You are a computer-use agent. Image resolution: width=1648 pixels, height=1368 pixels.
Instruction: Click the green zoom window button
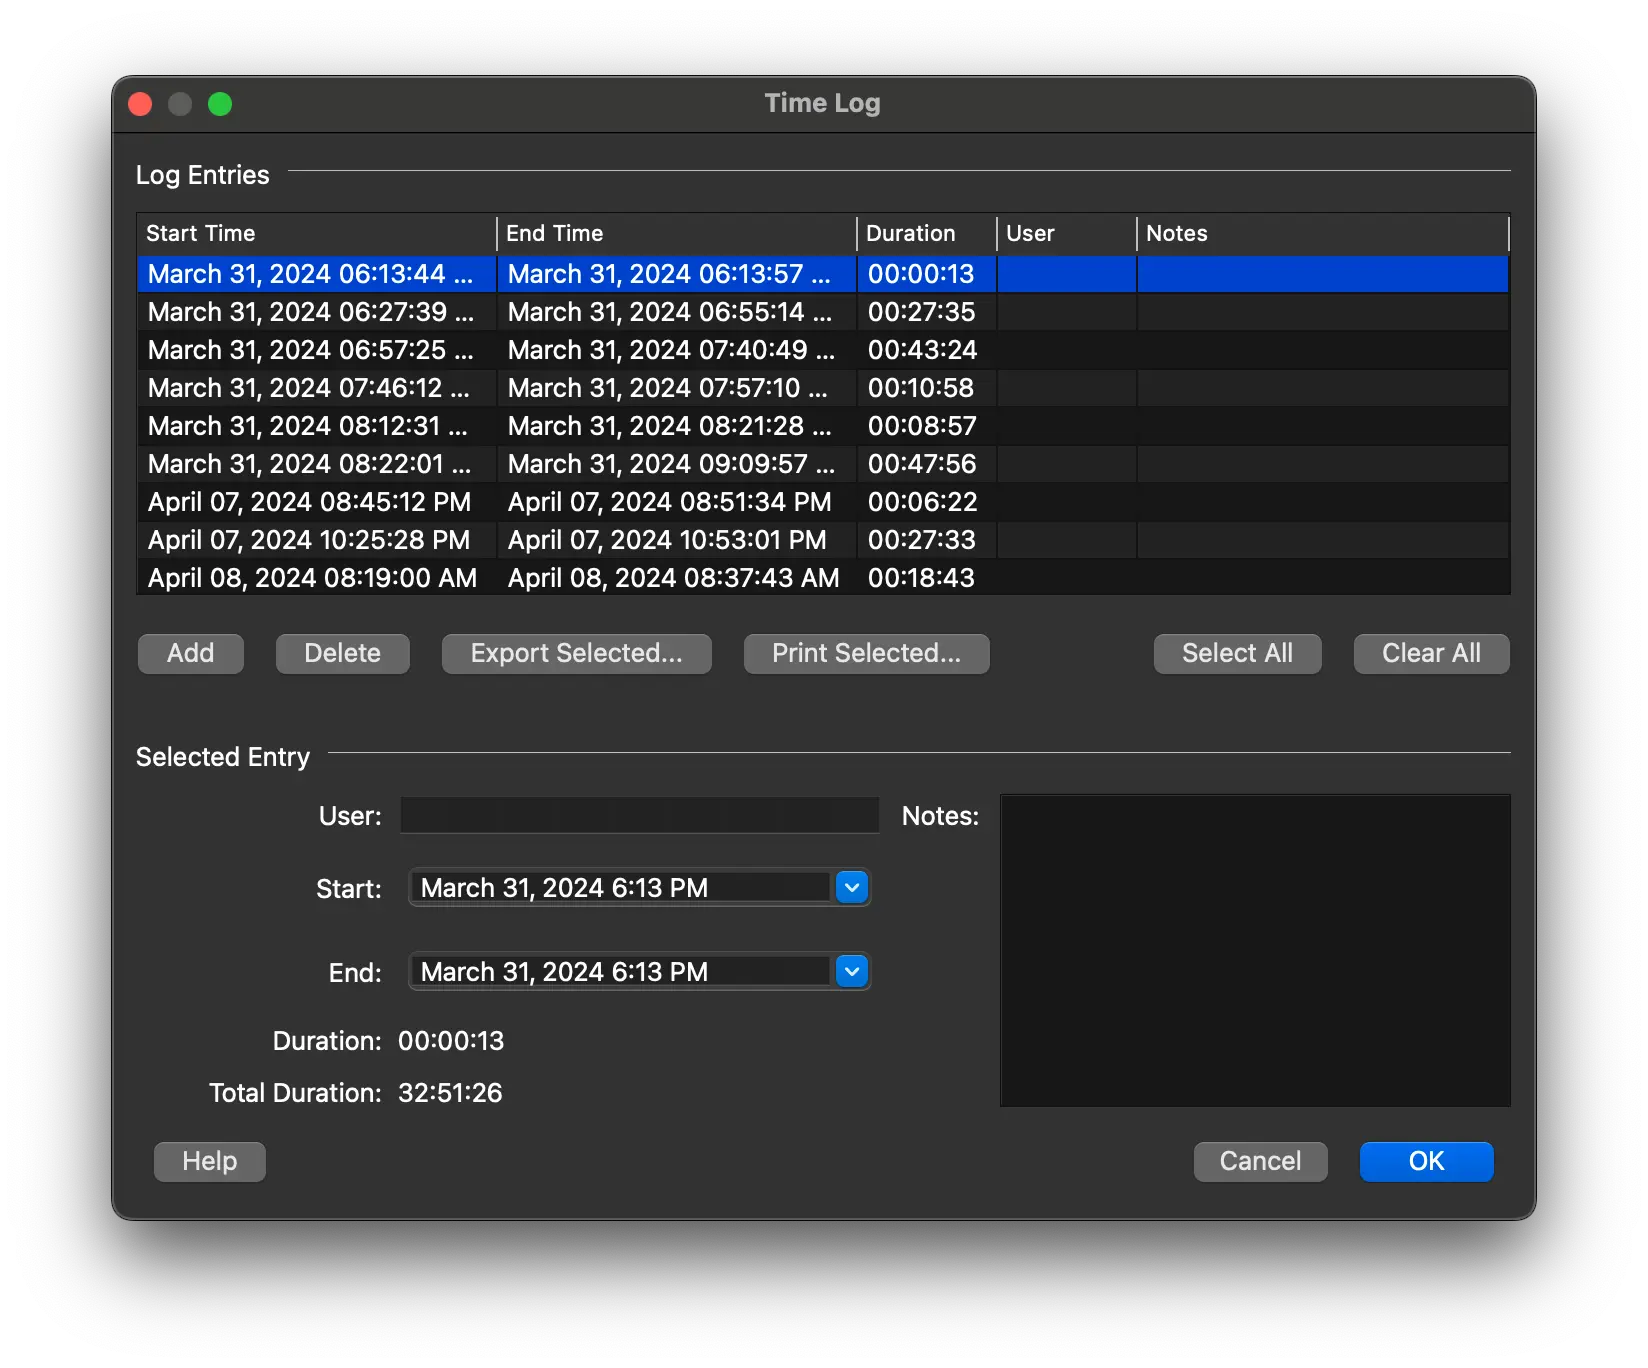(x=220, y=104)
